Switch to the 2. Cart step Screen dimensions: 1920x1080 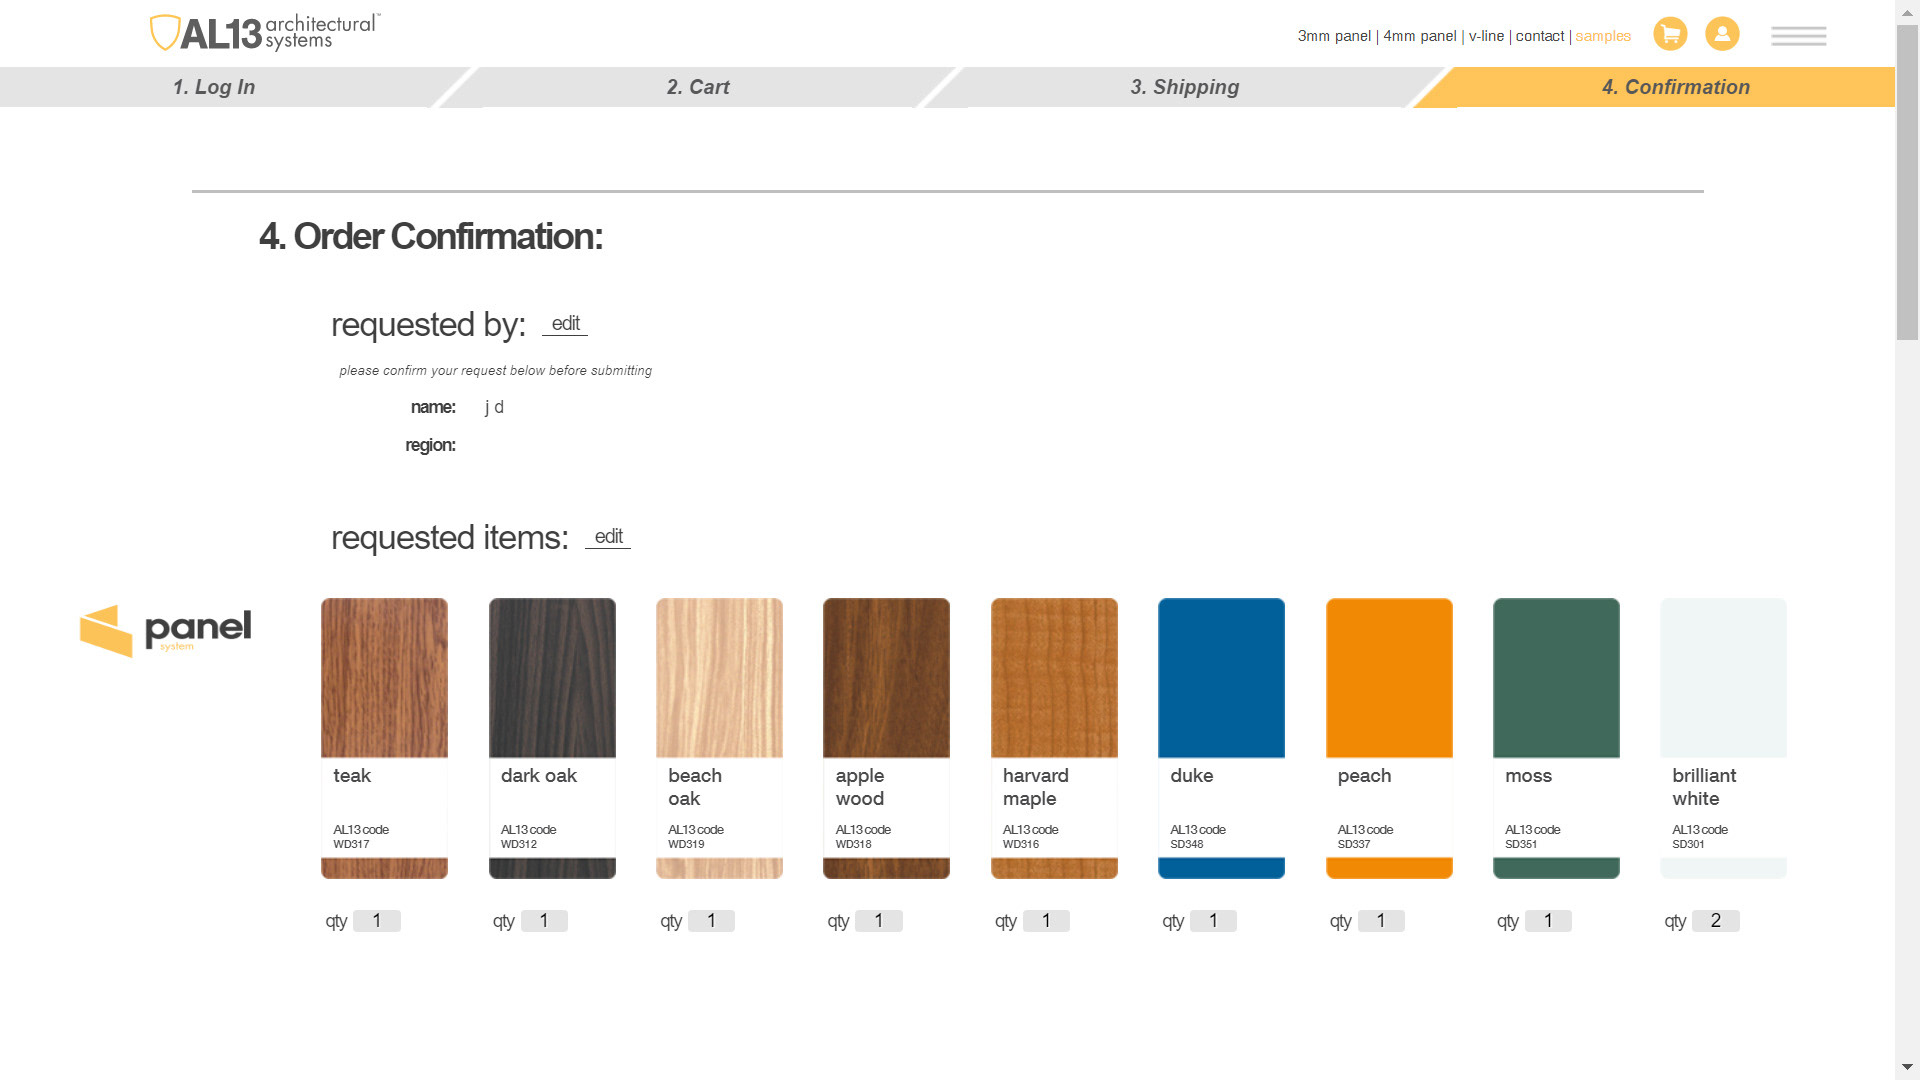(x=698, y=87)
